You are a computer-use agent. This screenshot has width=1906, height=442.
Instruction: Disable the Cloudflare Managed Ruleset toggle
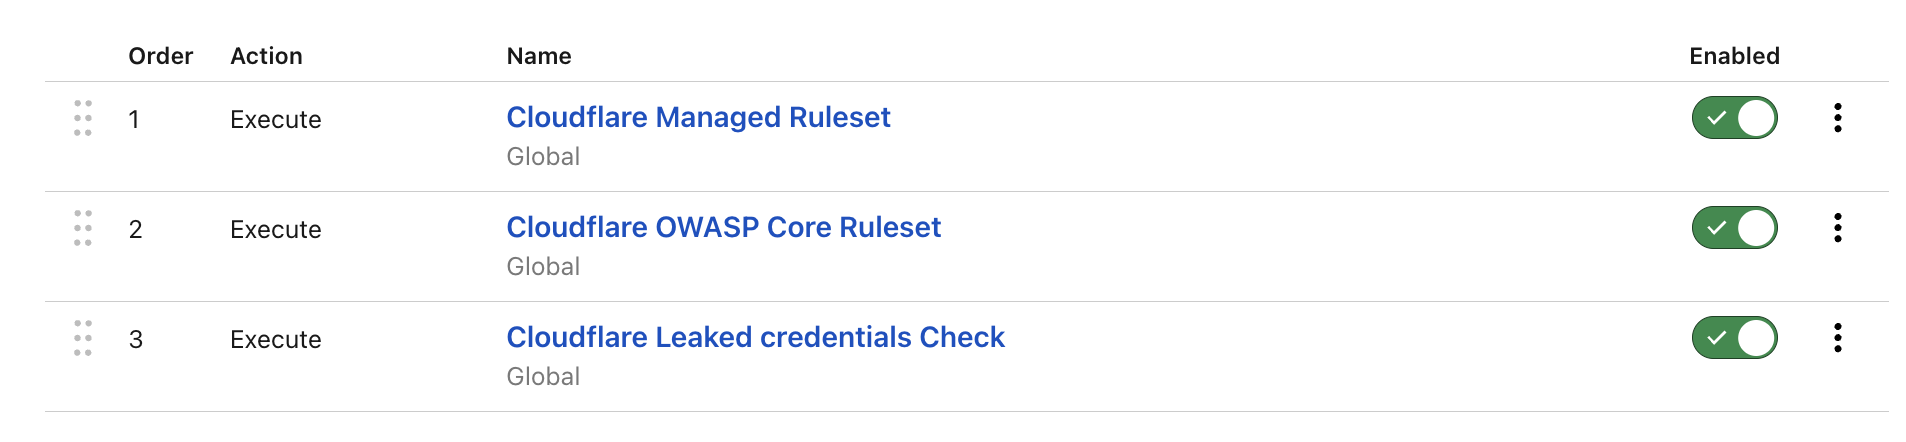click(1734, 118)
